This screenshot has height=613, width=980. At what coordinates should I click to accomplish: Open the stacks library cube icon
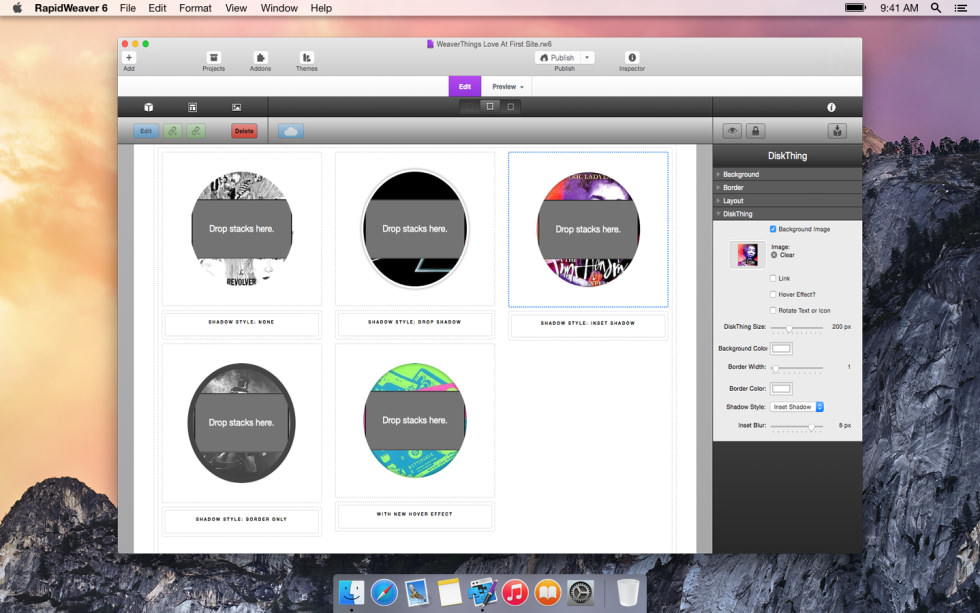click(x=149, y=107)
